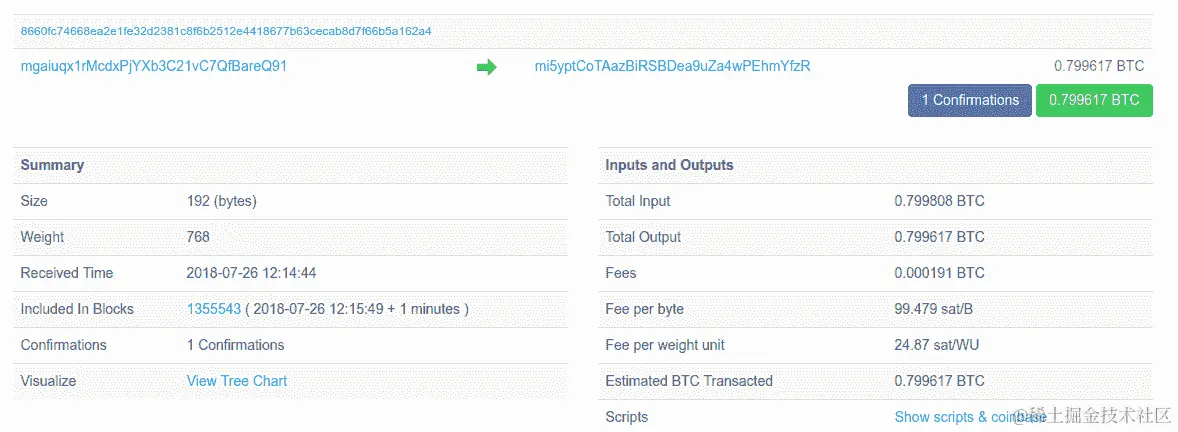The image size is (1178, 432).
Task: Open block 1355543 link
Action: pos(213,309)
